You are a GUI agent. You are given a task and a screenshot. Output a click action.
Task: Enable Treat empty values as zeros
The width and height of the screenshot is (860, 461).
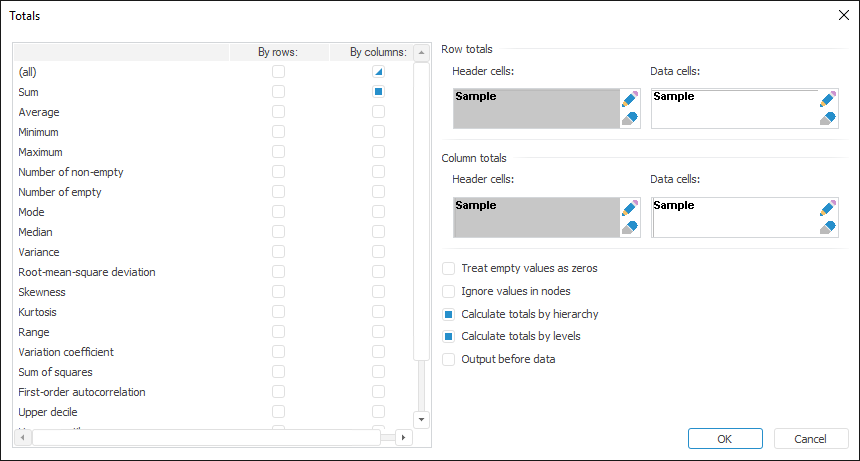click(x=449, y=269)
